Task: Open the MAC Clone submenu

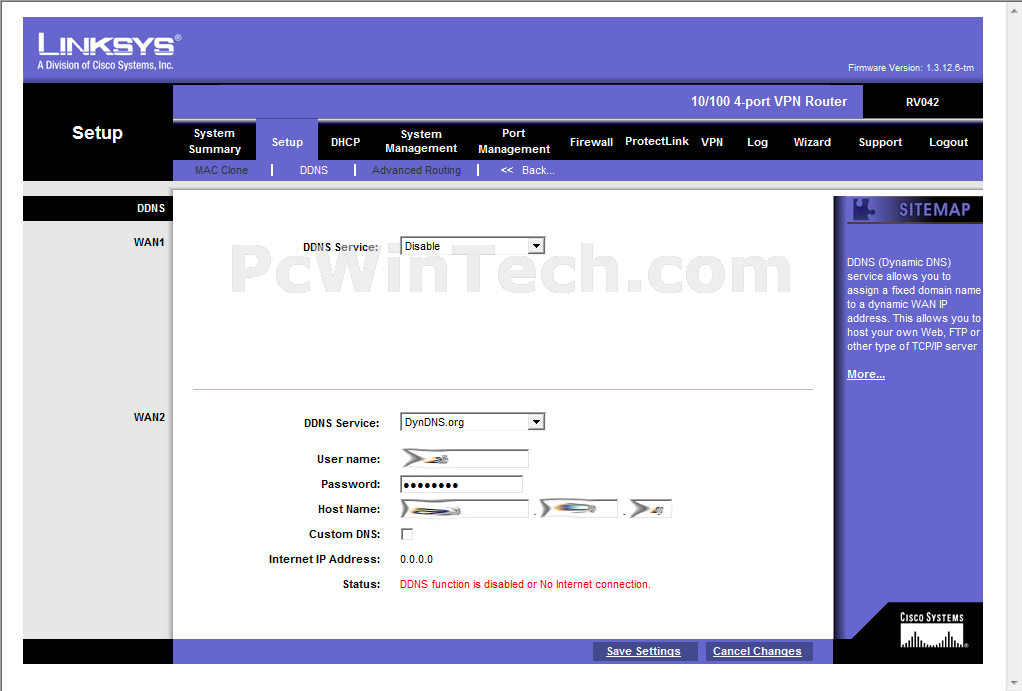Action: tap(221, 170)
